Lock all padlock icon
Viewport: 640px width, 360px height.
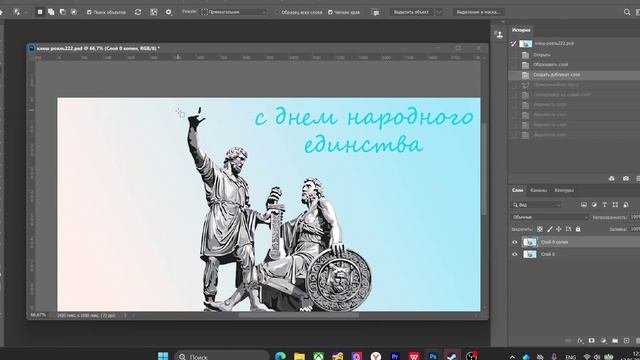(578, 229)
